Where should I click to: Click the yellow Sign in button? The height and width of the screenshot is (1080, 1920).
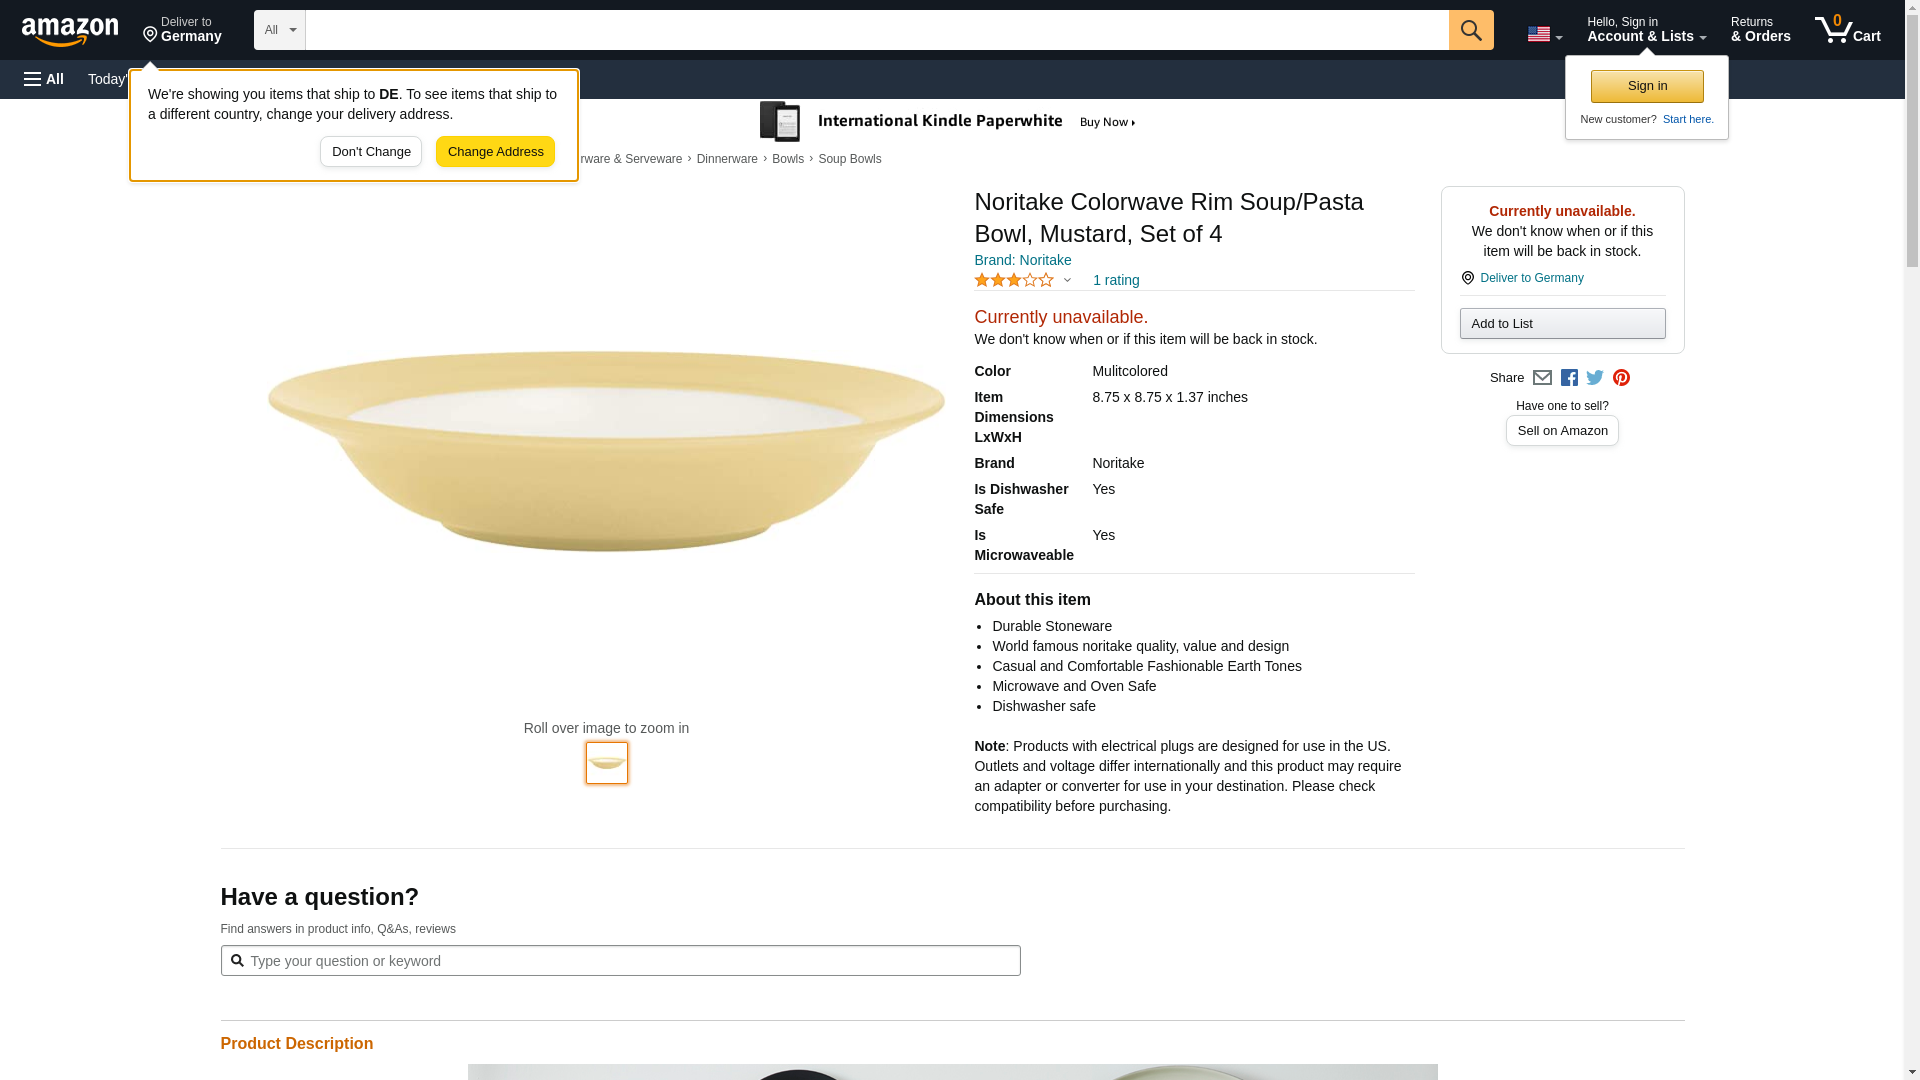coord(1647,86)
